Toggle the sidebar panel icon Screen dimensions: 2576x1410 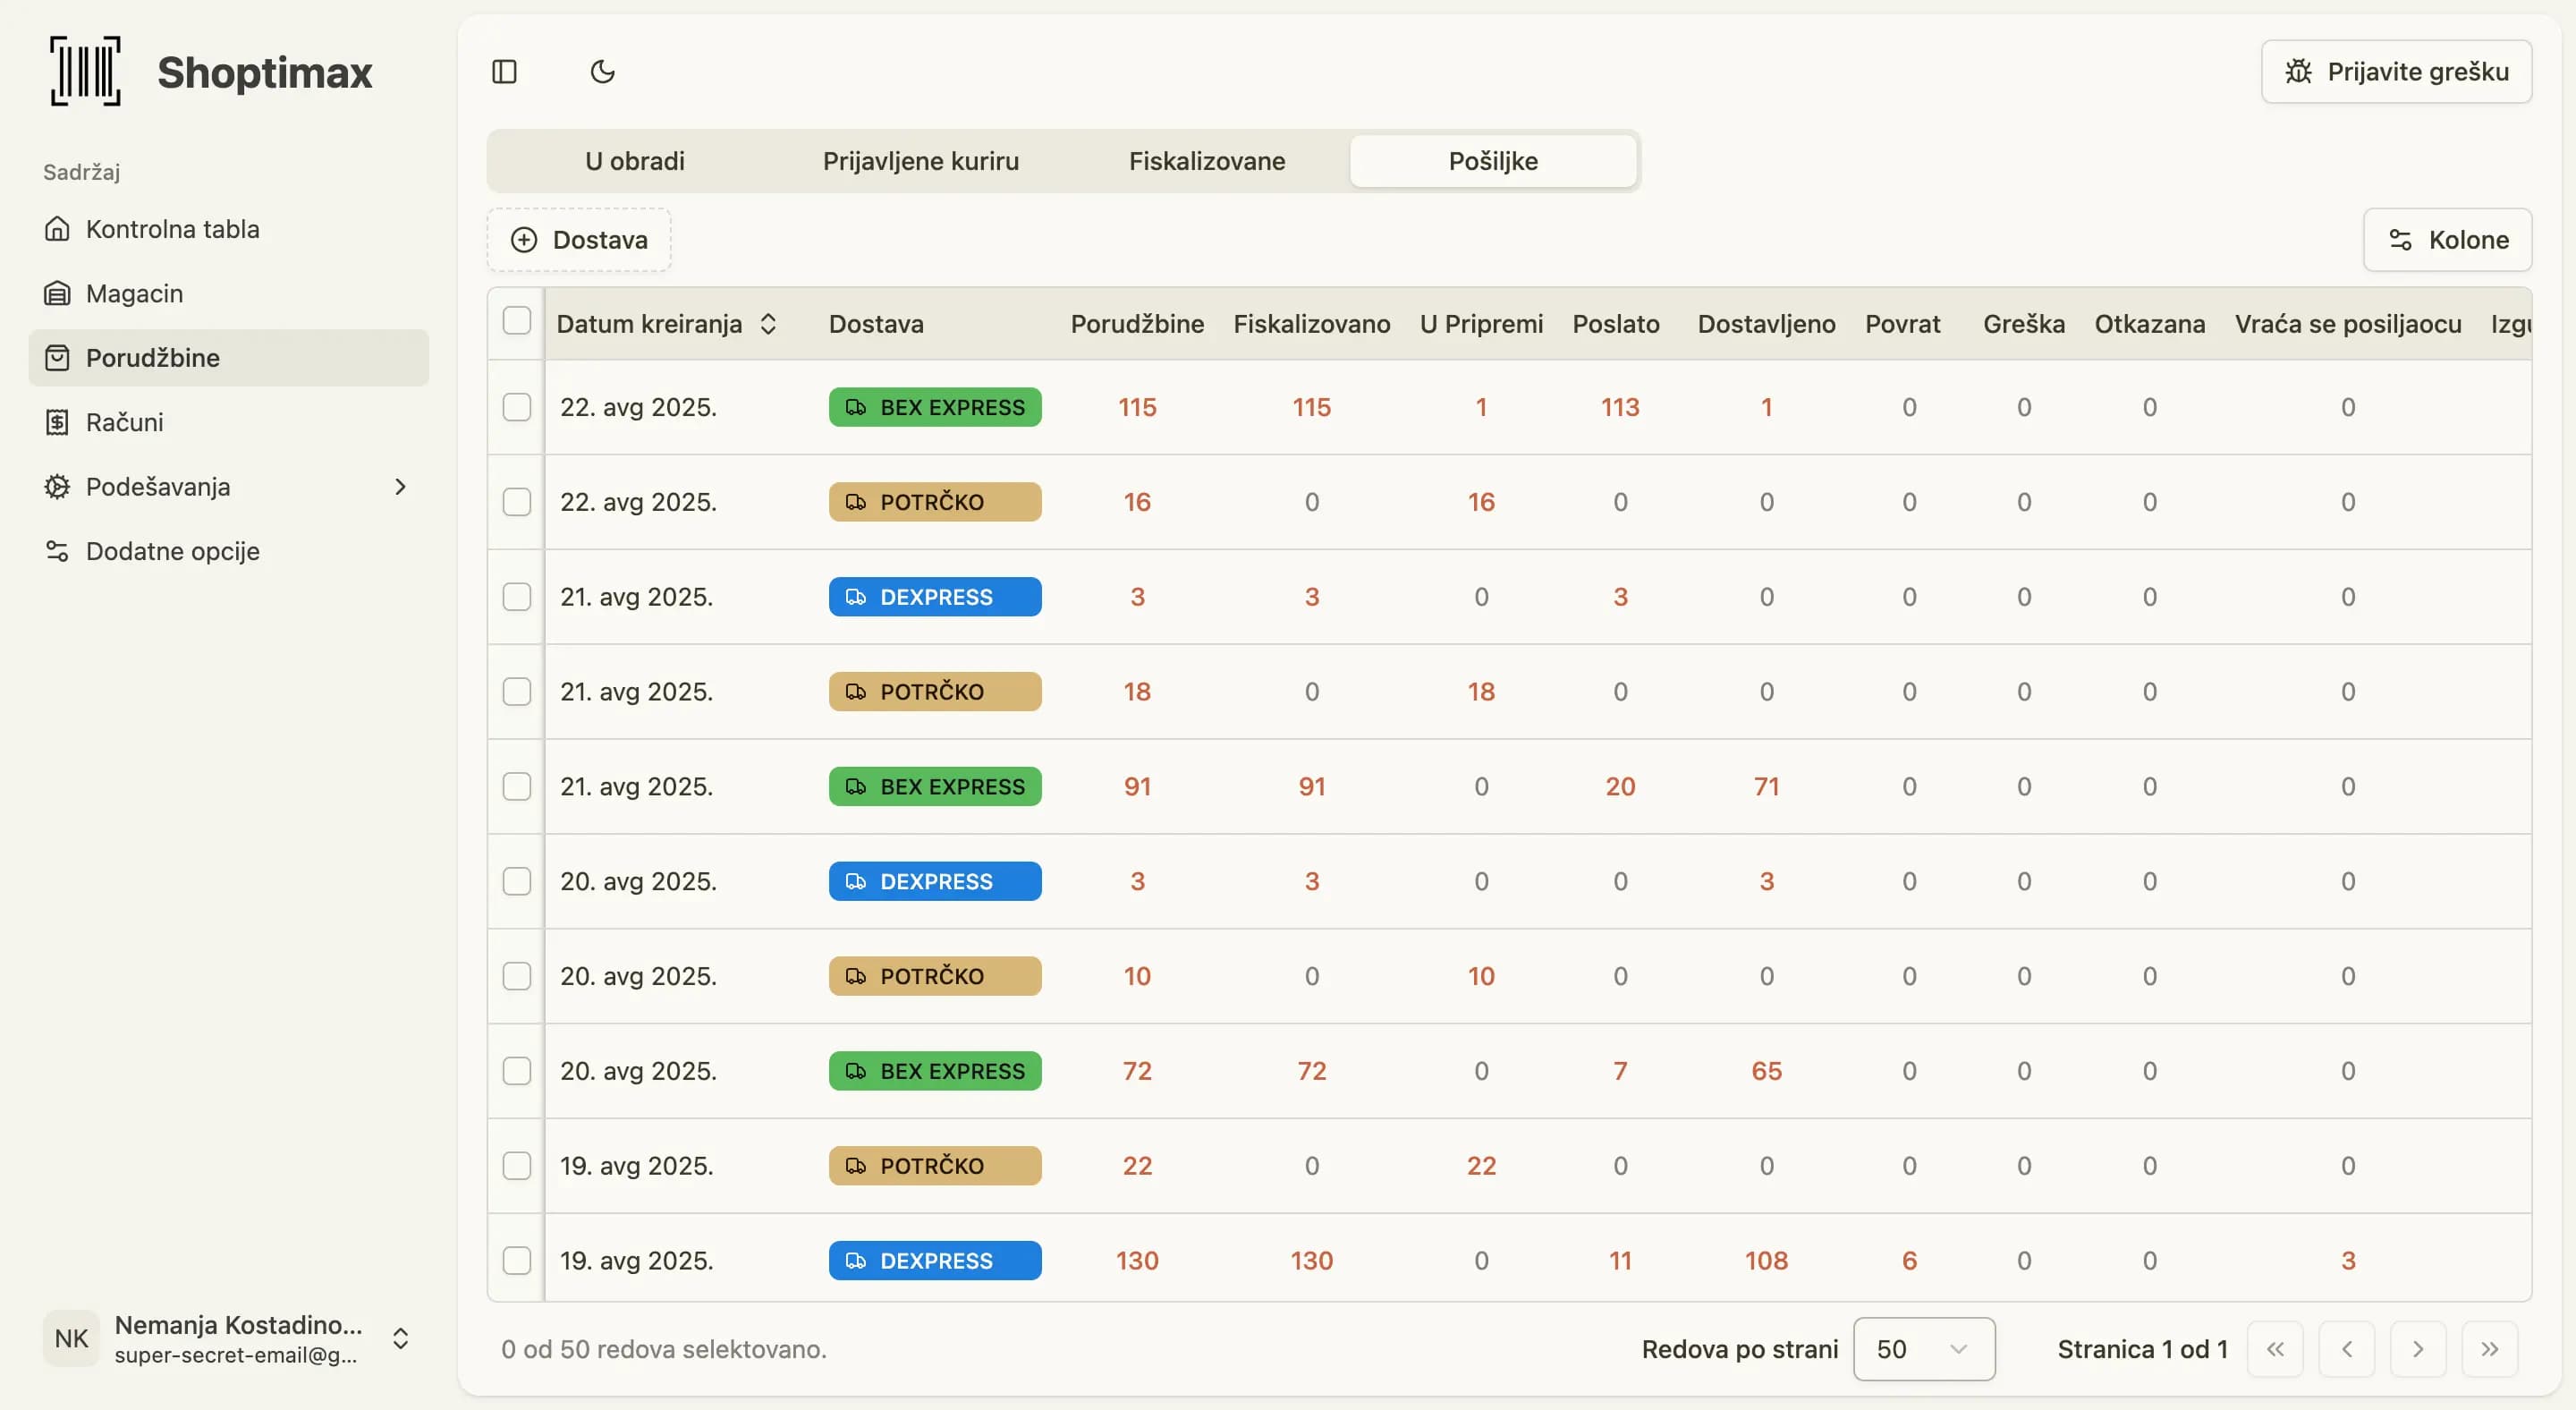[x=504, y=72]
